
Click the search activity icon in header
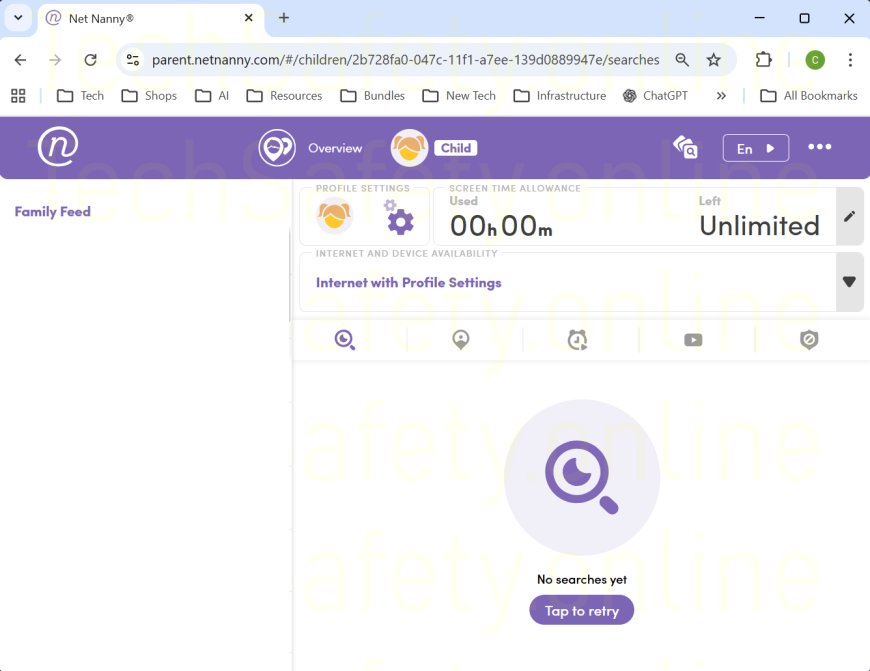685,148
